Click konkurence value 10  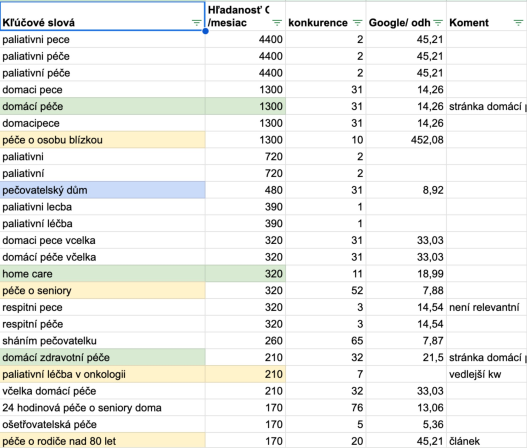[x=357, y=140]
